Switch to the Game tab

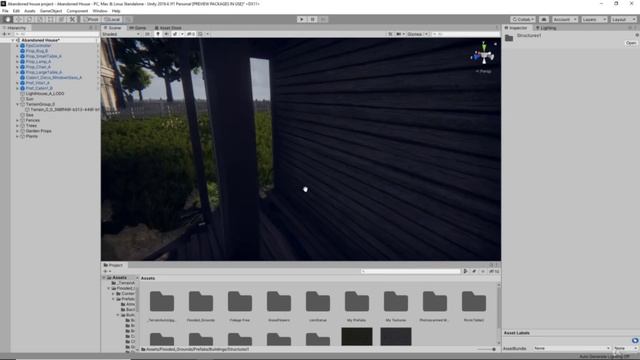[138, 28]
